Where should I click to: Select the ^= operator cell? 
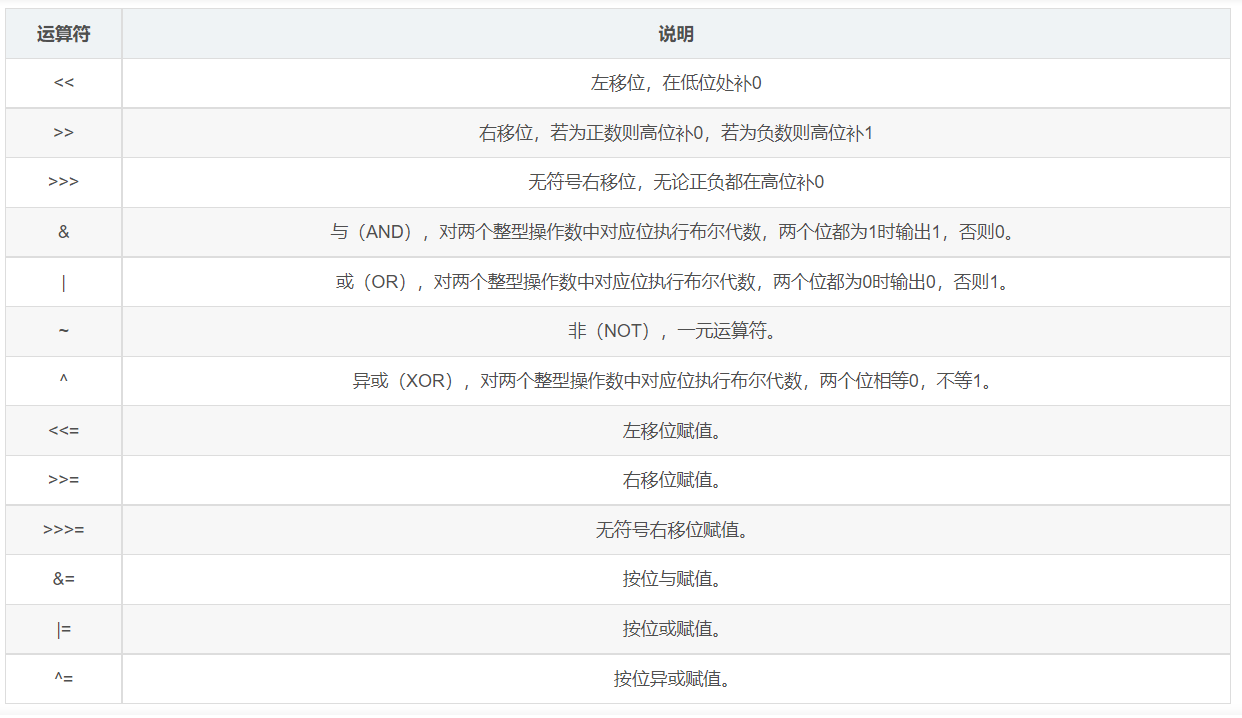point(64,678)
